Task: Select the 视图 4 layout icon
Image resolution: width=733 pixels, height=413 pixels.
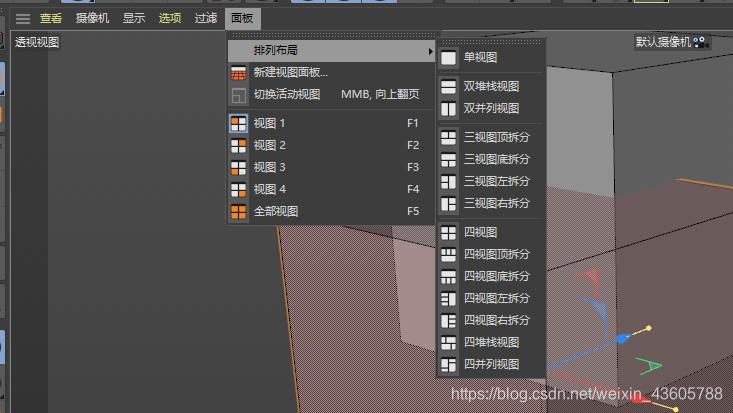Action: tap(238, 190)
